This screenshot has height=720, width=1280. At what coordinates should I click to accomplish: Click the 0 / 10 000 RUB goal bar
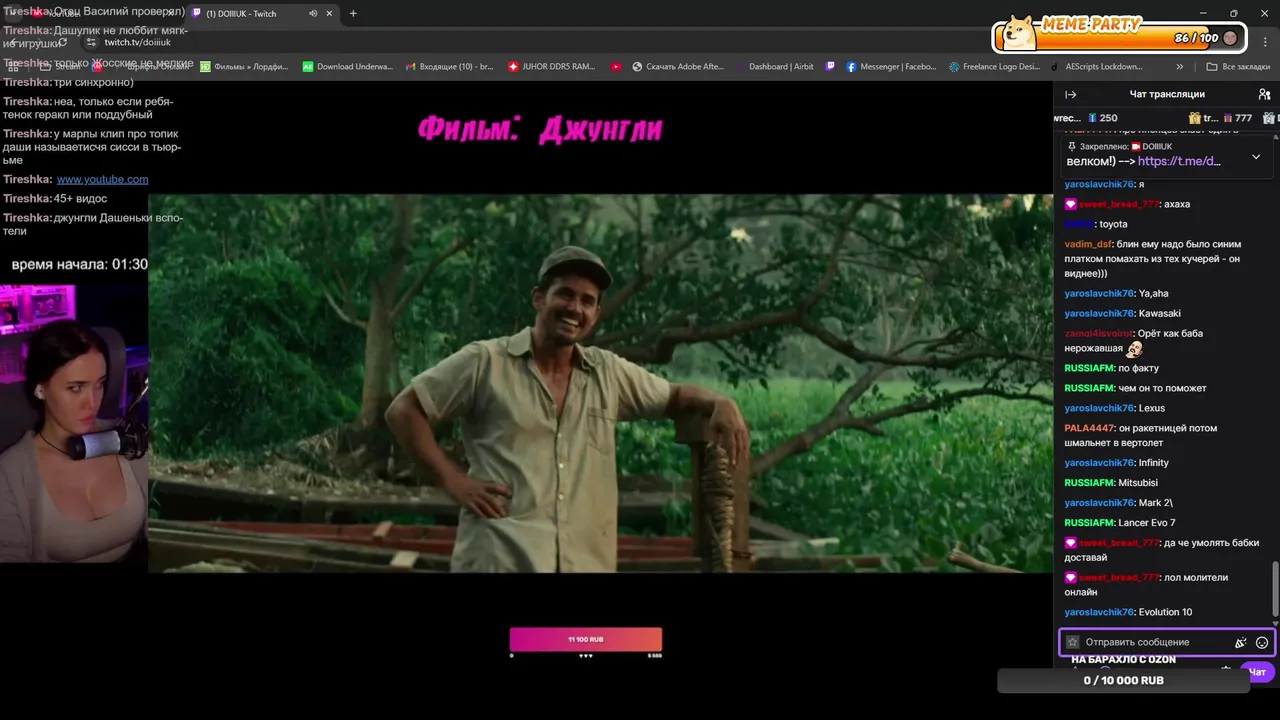(x=1124, y=681)
